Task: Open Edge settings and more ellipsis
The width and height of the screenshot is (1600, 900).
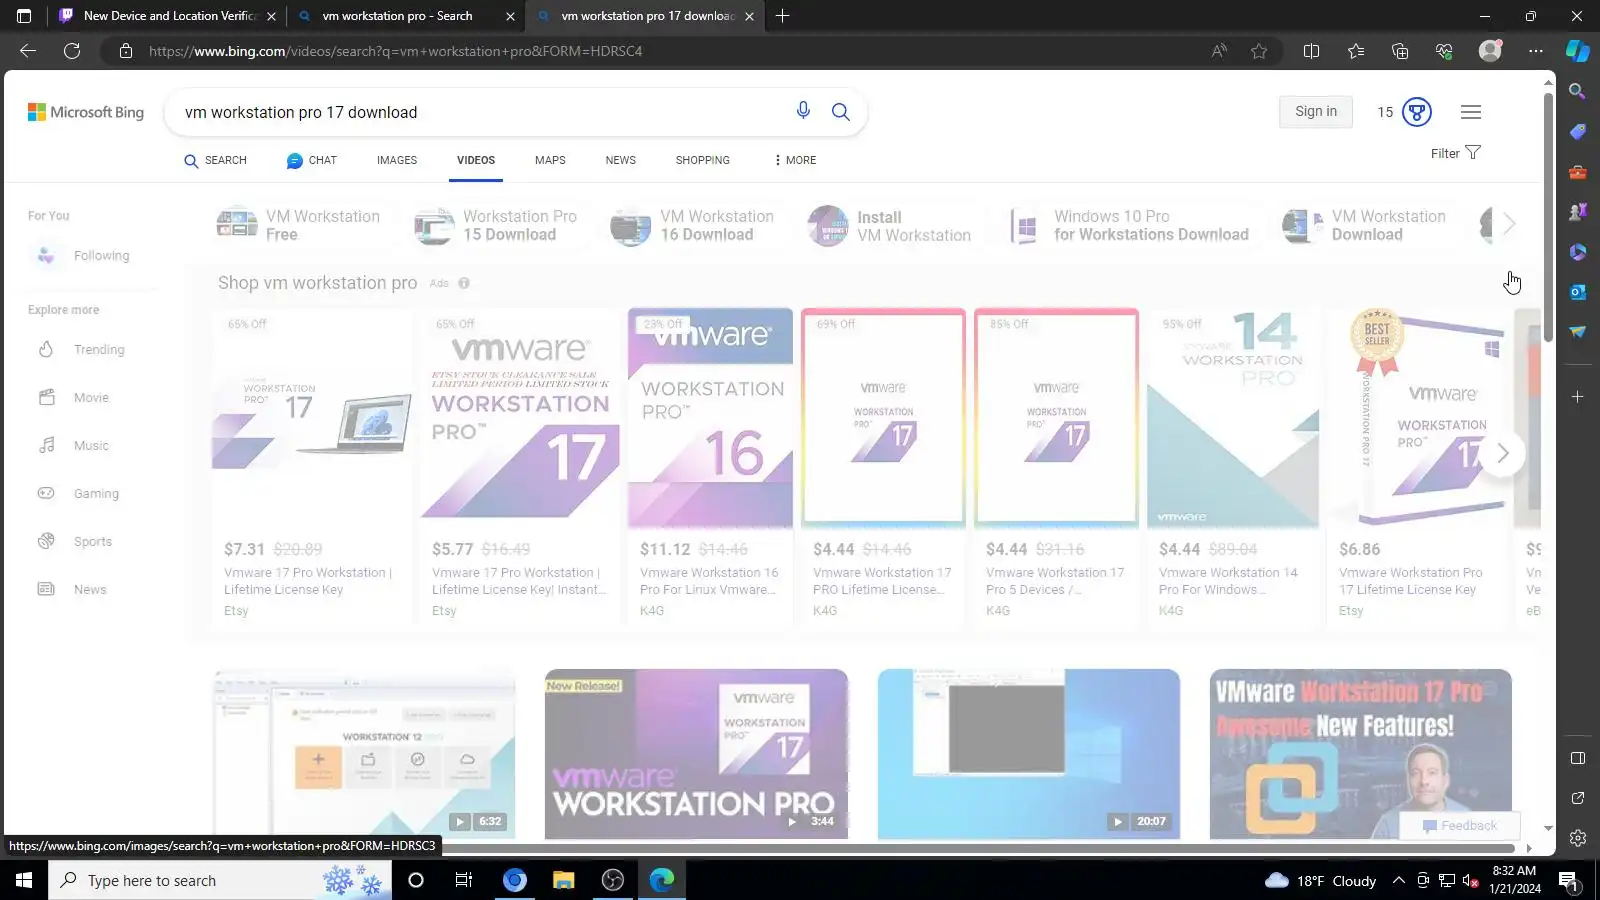Action: [1536, 51]
